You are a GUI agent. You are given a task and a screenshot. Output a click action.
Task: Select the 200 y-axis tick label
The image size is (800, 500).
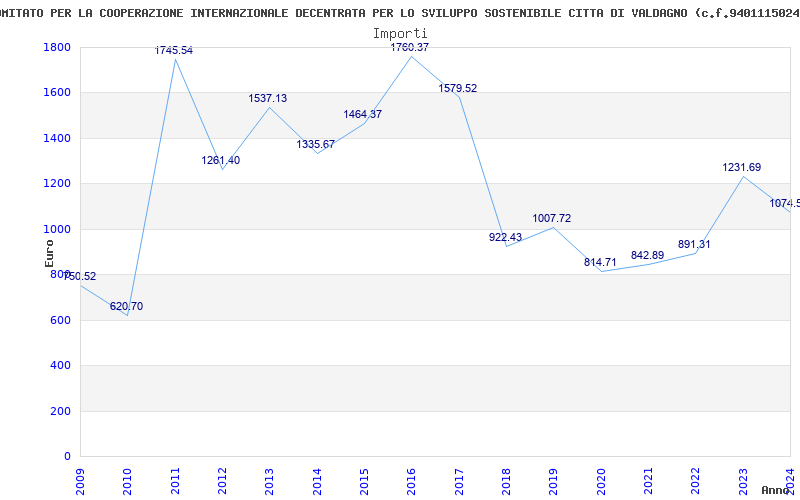(x=60, y=411)
